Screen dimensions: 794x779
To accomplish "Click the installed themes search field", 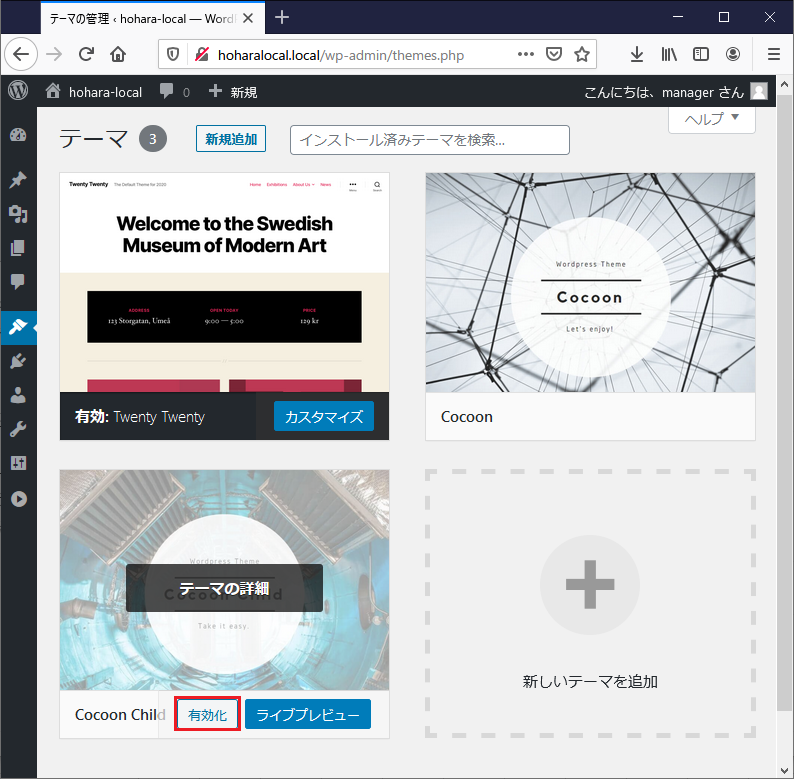I will click(429, 140).
